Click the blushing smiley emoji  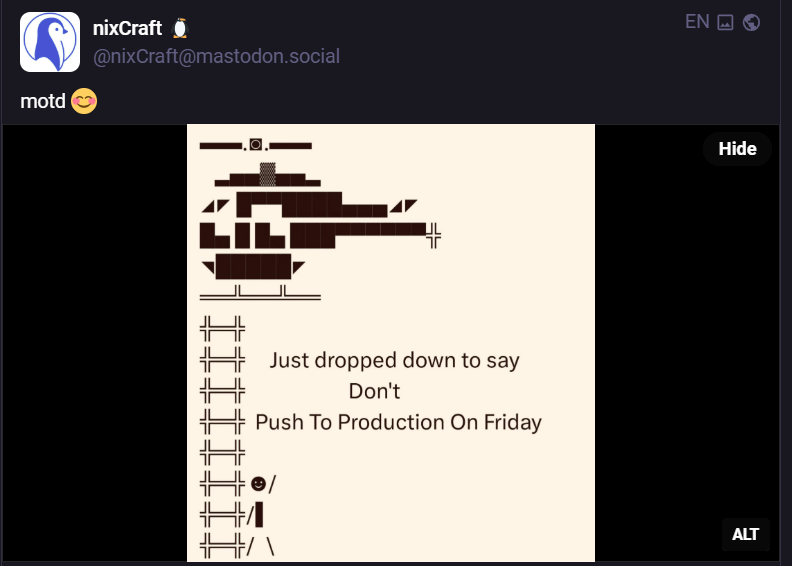coord(84,101)
